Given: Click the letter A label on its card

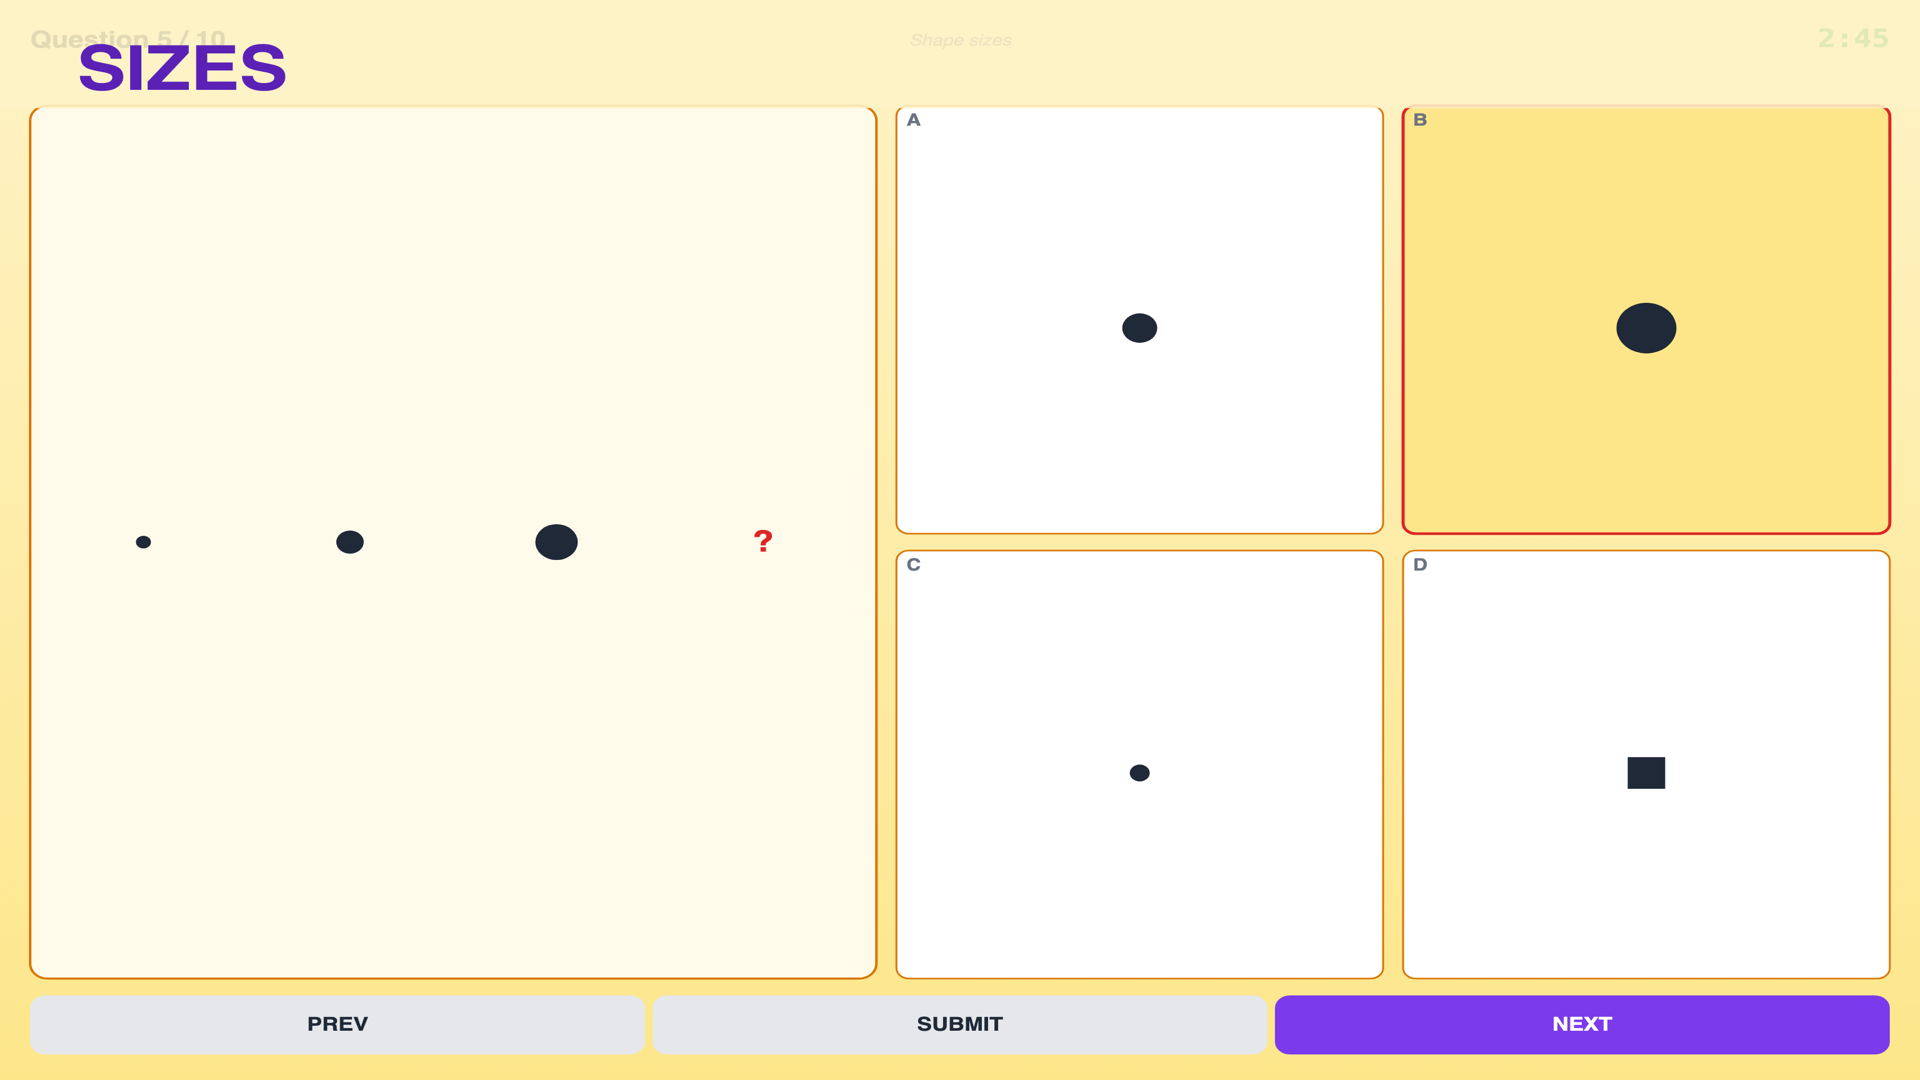Looking at the screenshot, I should pyautogui.click(x=913, y=120).
